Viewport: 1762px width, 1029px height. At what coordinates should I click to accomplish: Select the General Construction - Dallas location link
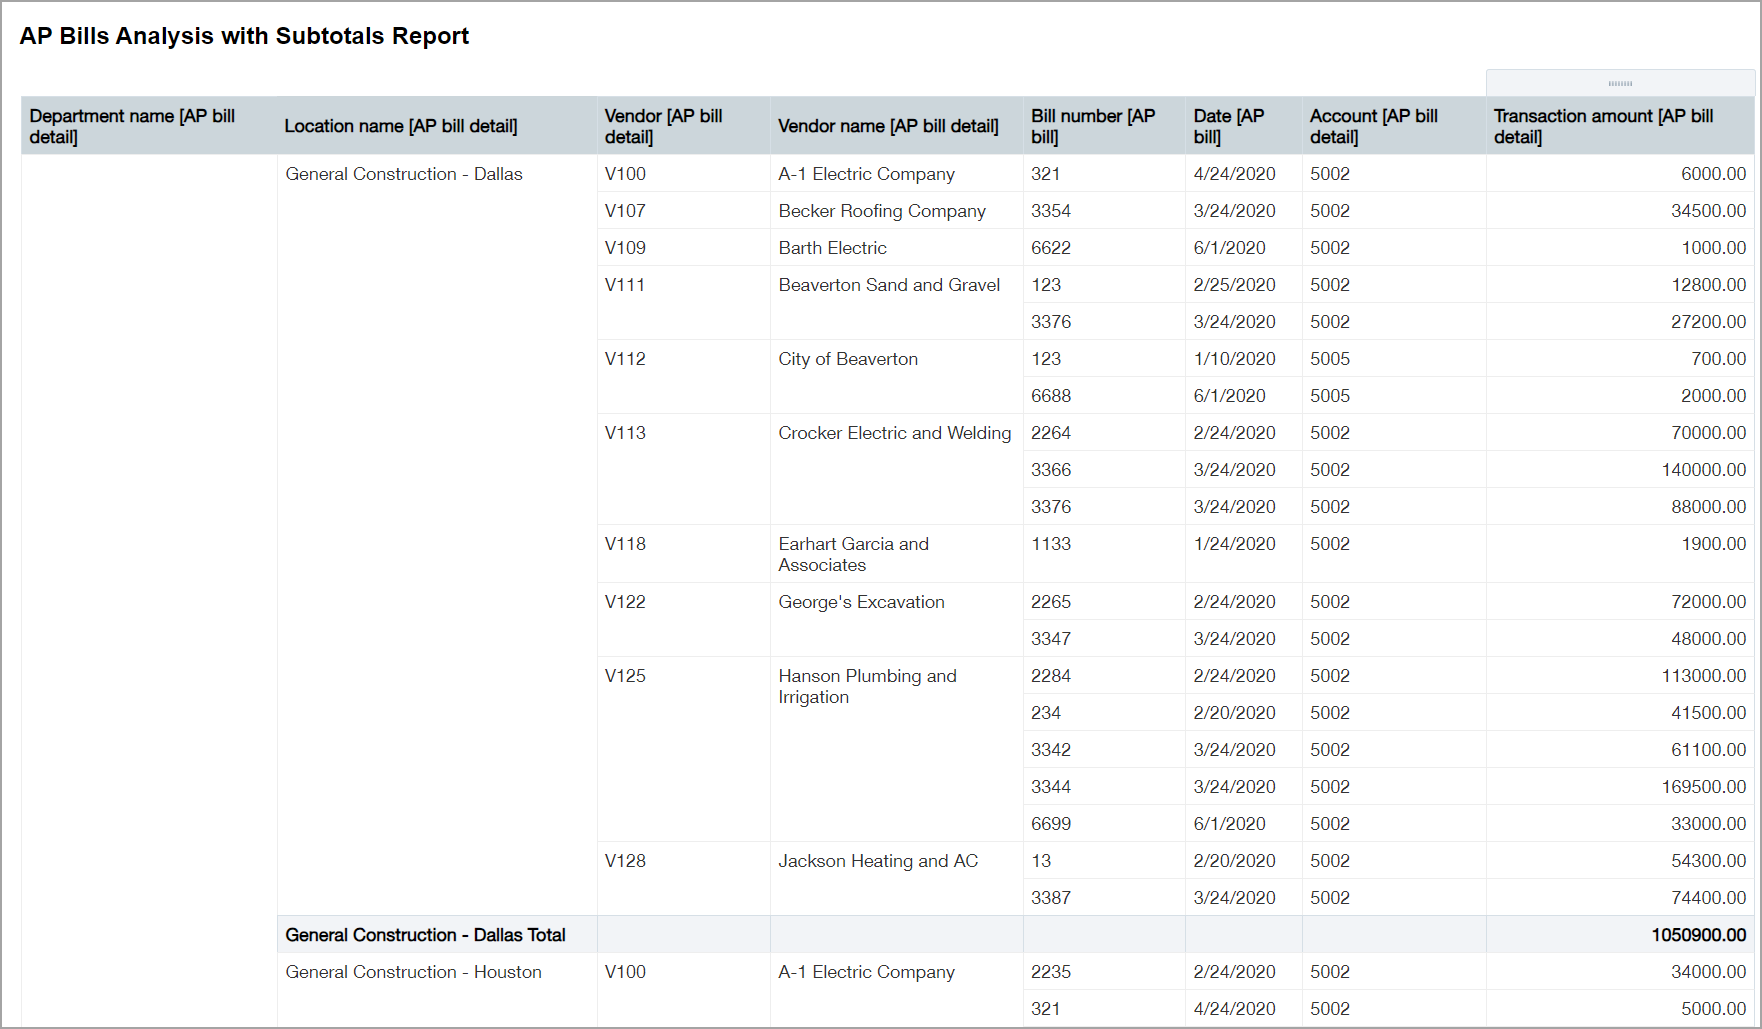click(403, 173)
